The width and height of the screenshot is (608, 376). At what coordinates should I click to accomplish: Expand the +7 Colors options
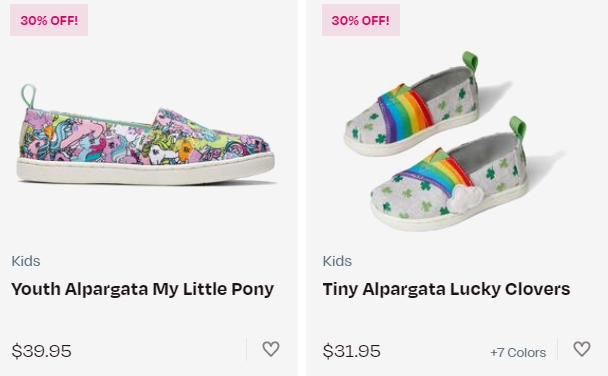coord(518,352)
